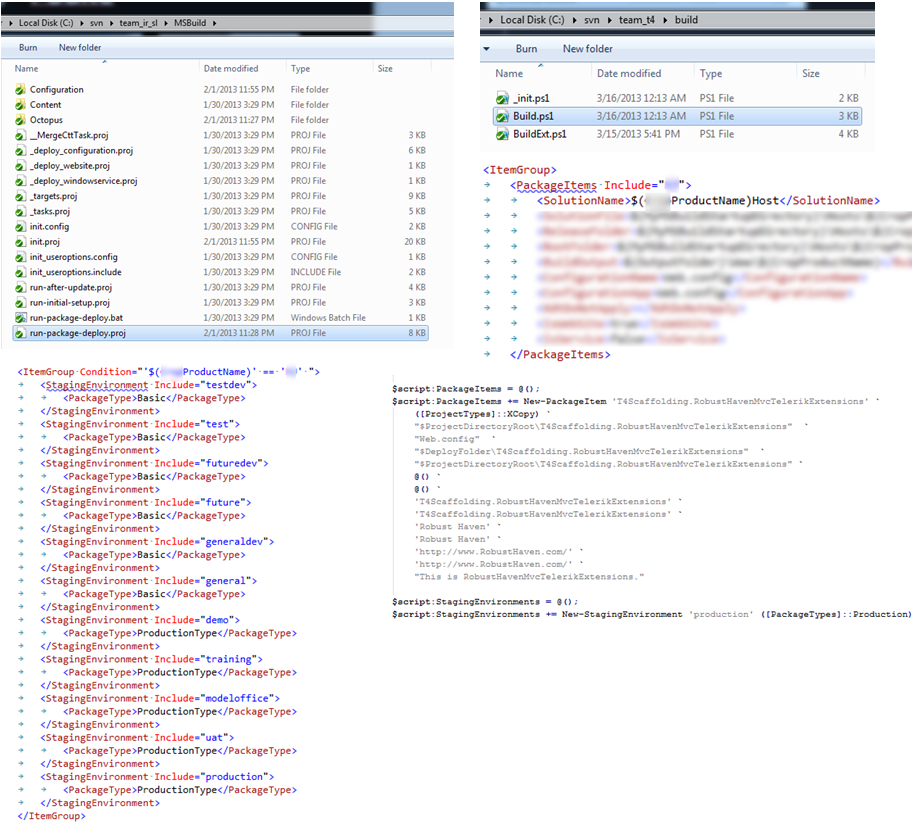Select the build breadcrumb item
The height and width of the screenshot is (838, 921).
tap(685, 19)
